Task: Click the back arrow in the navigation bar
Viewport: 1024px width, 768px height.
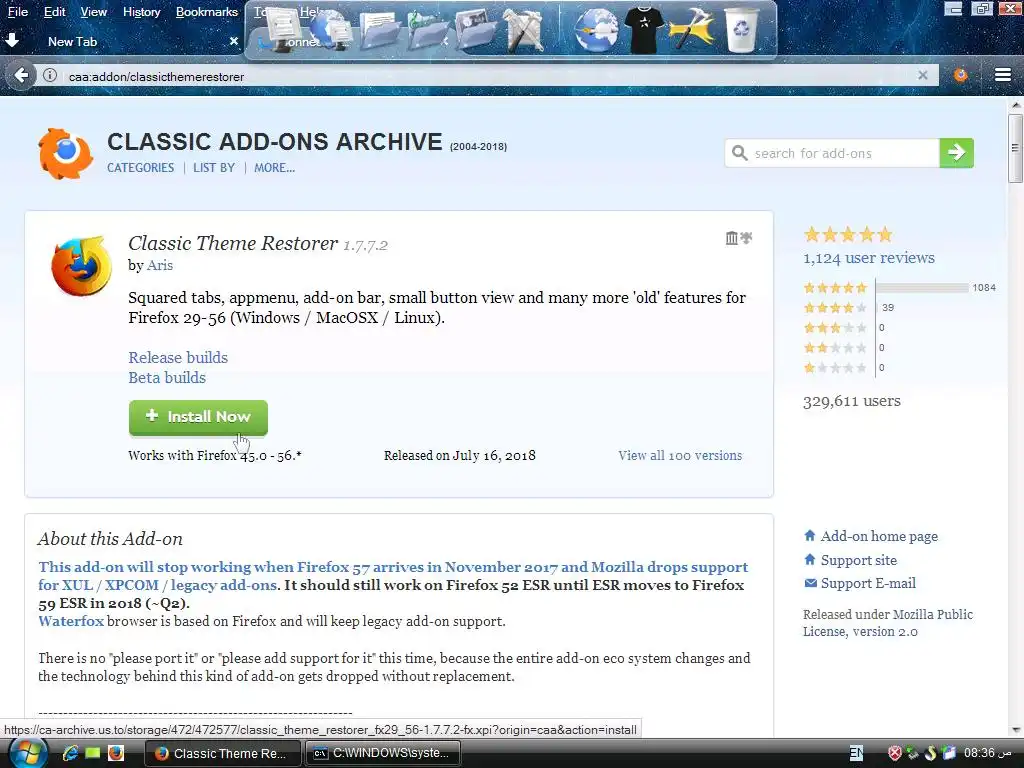Action: coord(21,76)
